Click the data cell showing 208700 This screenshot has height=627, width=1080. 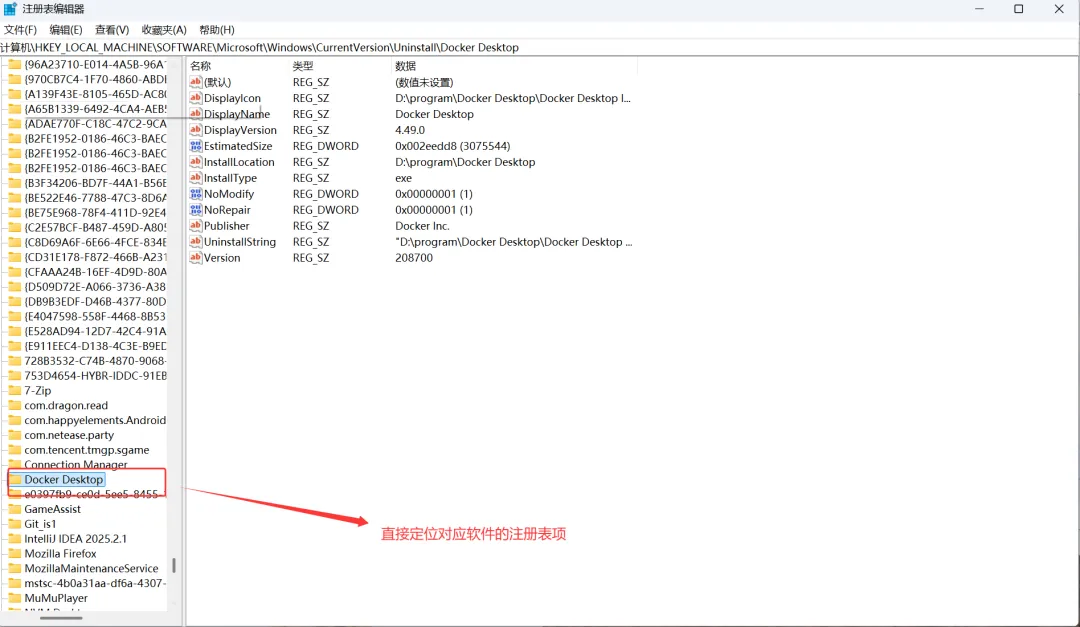tap(414, 258)
